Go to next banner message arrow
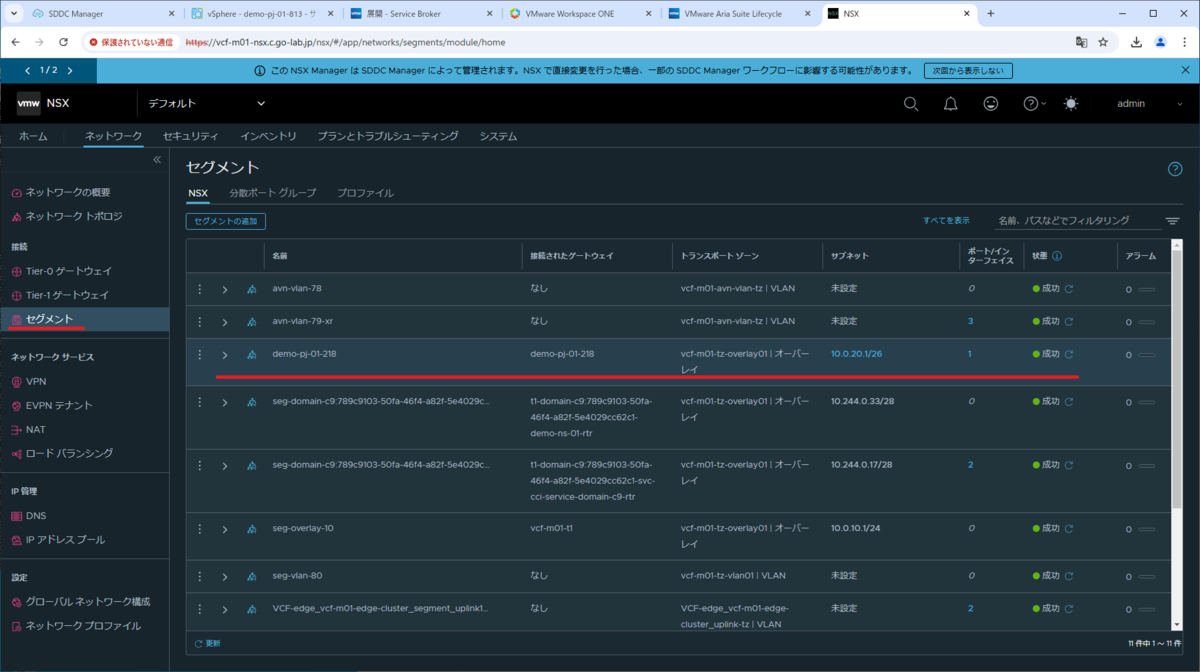The width and height of the screenshot is (1200, 672). pos(69,71)
